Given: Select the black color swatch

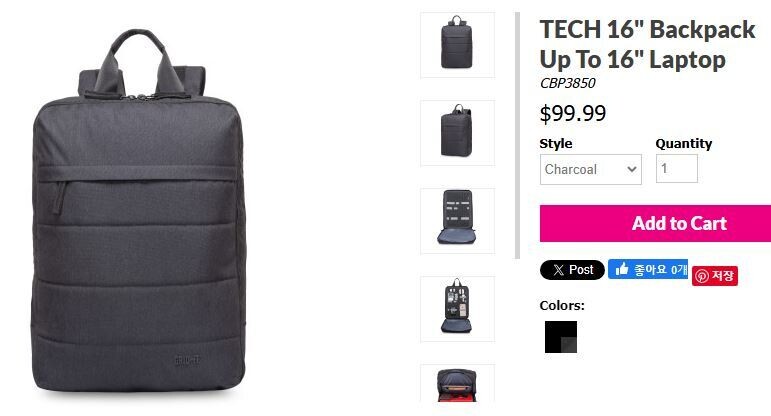Looking at the screenshot, I should point(561,337).
